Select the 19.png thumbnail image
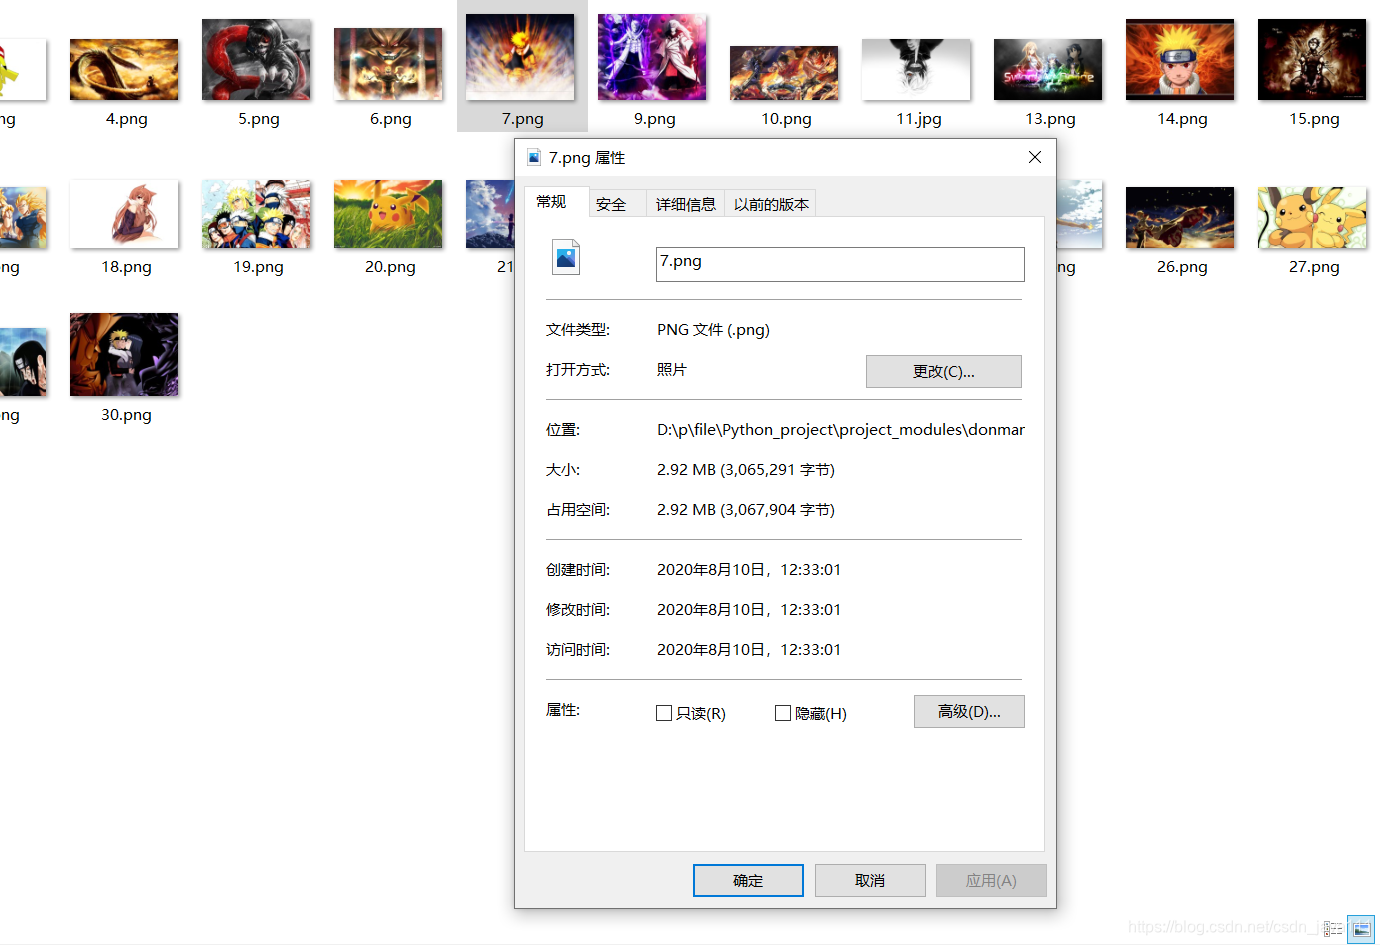The image size is (1380, 945). click(256, 214)
